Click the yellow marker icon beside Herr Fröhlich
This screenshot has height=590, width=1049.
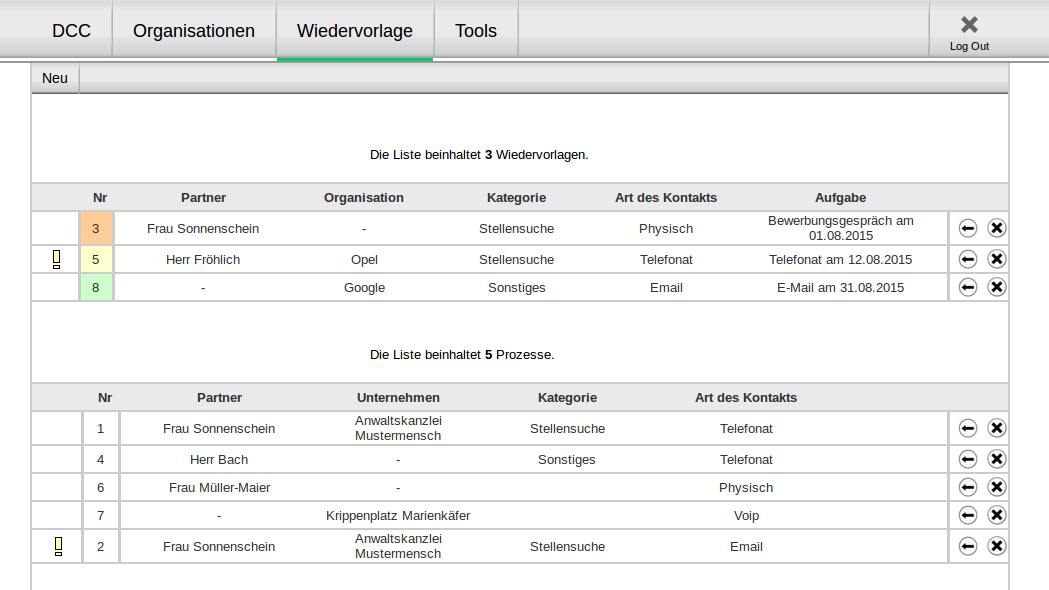click(x=56, y=259)
